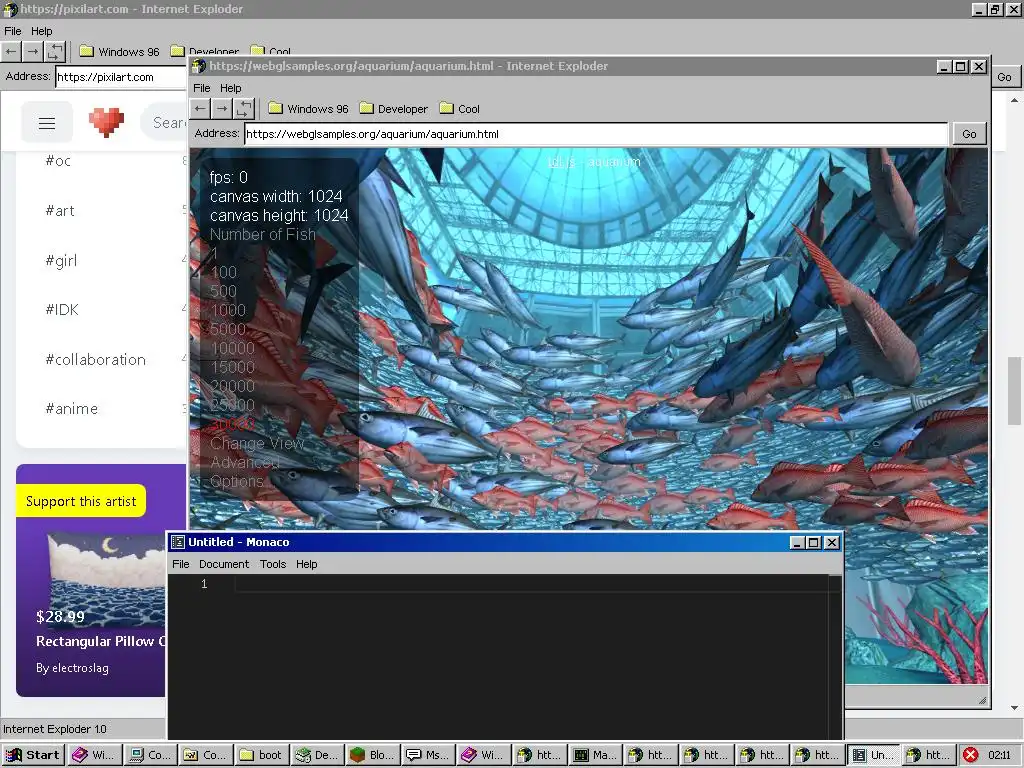This screenshot has width=1024, height=768.
Task: Open File menu in aquarium window
Action: tap(202, 88)
